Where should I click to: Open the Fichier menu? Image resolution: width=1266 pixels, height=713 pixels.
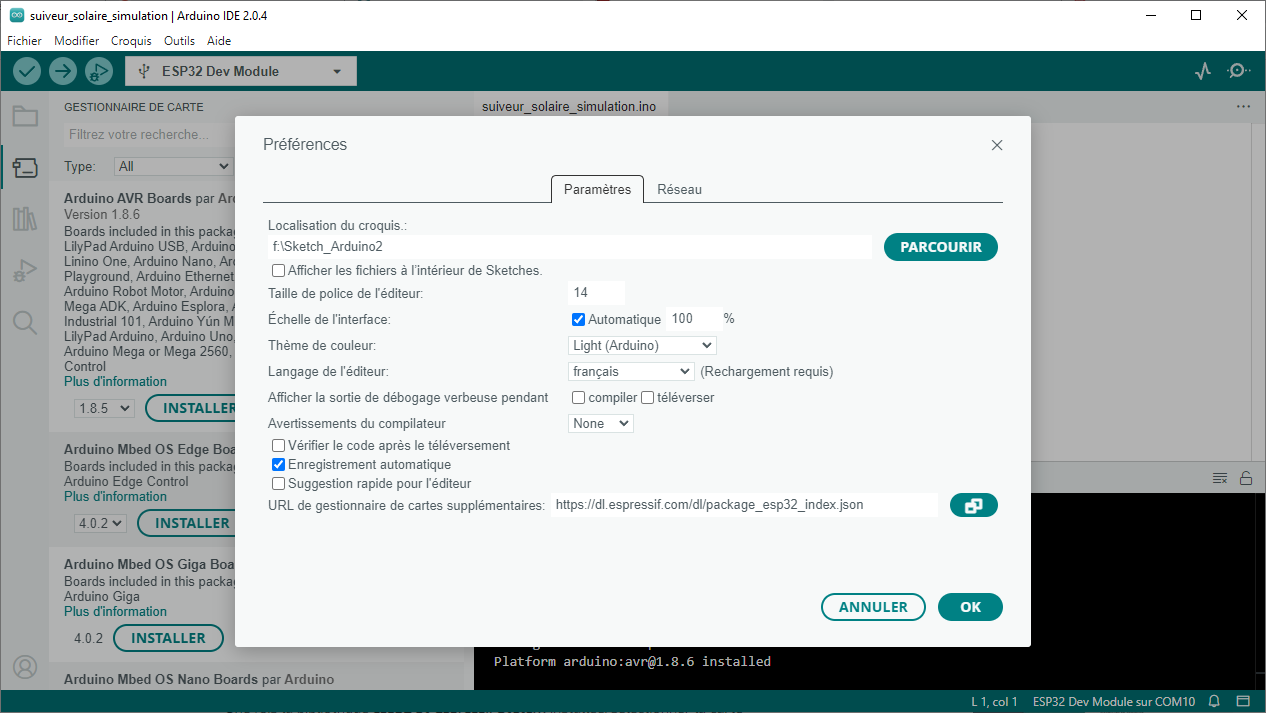[25, 41]
